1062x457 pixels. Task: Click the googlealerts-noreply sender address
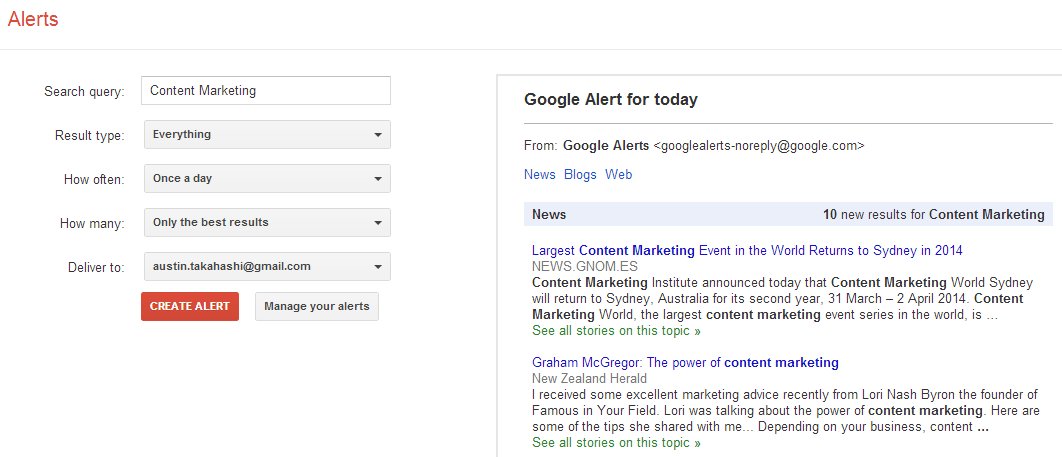tap(758, 145)
